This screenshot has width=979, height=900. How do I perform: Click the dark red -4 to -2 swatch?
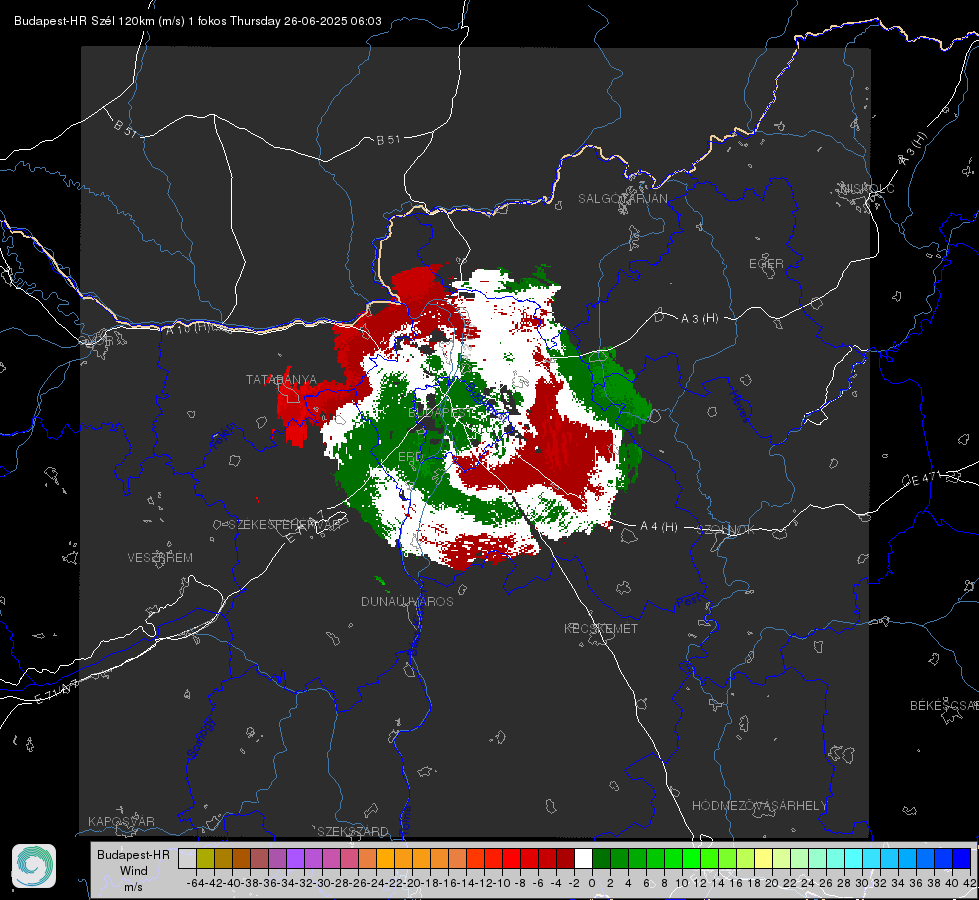566,859
